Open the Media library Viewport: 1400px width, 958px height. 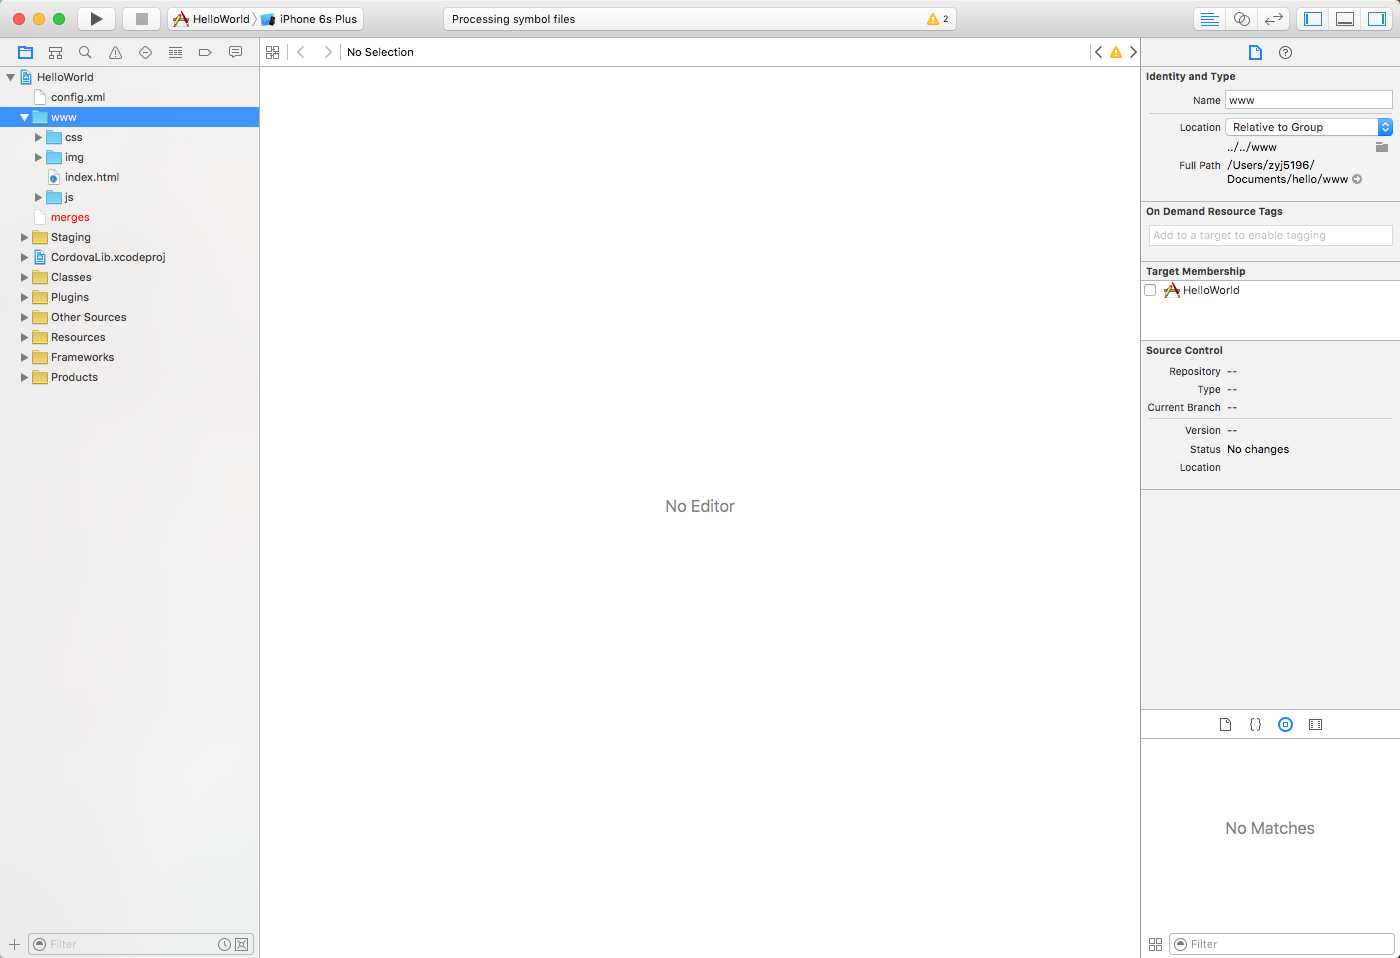click(x=1316, y=724)
